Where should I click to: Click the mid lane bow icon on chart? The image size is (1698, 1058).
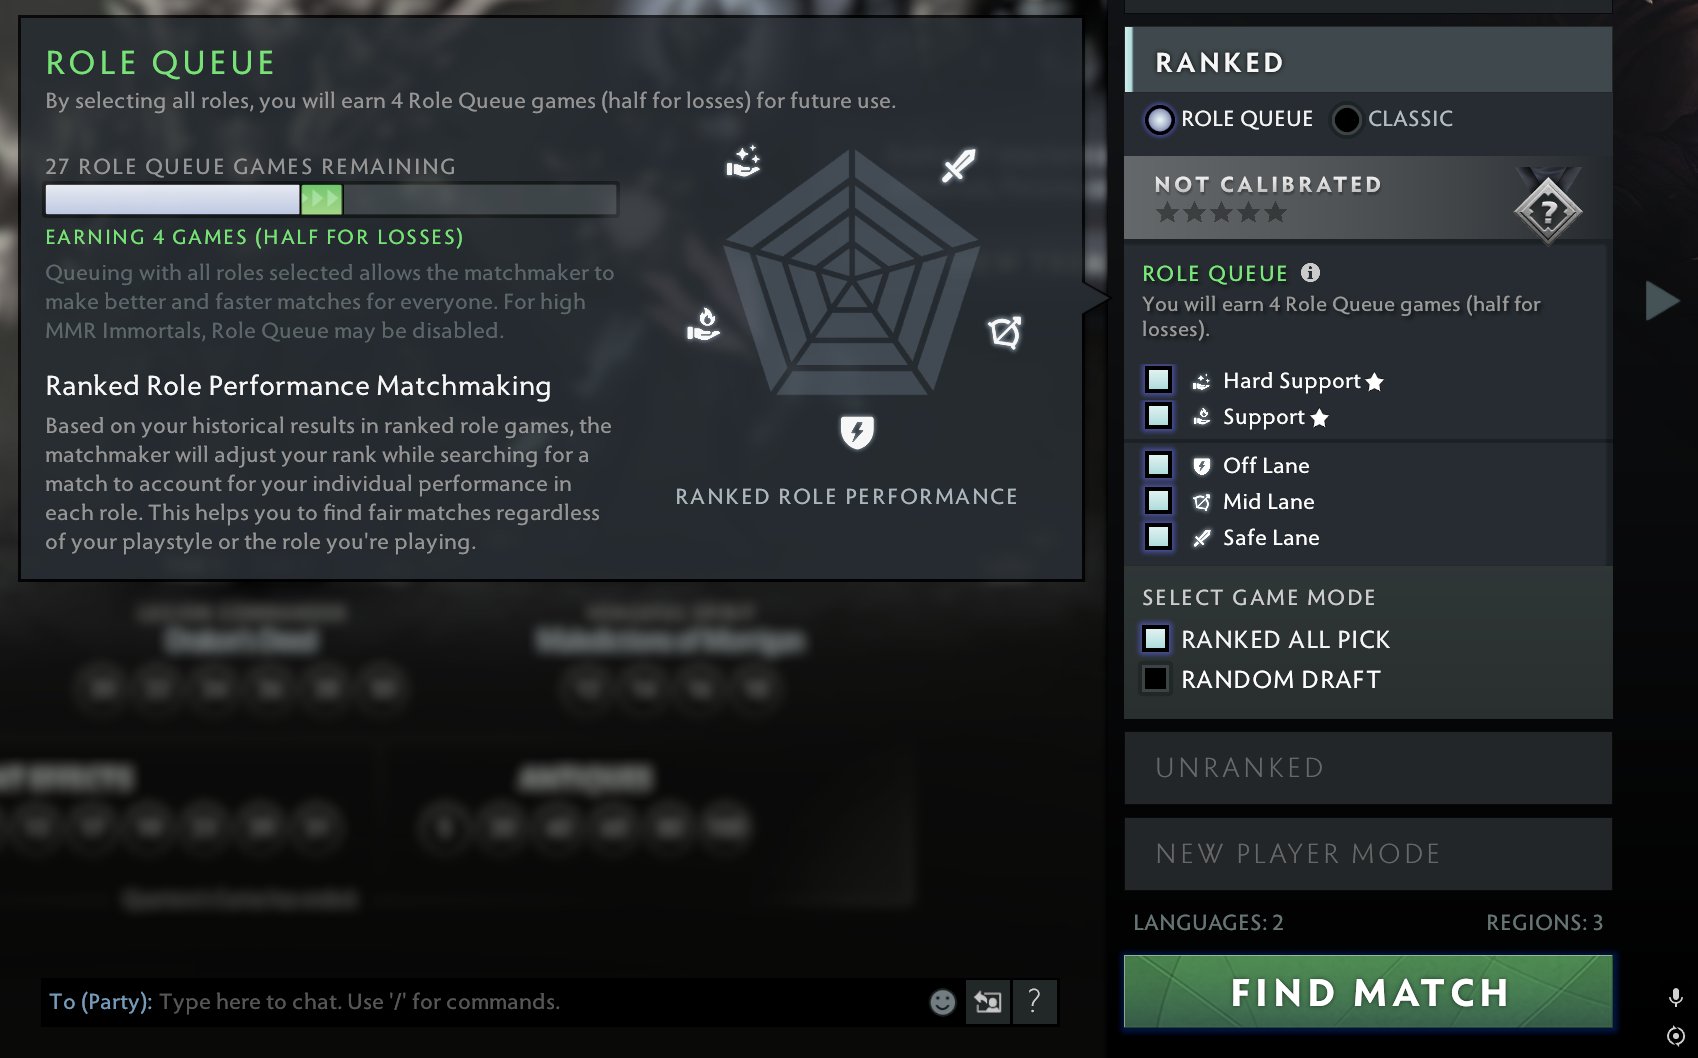pos(1005,333)
